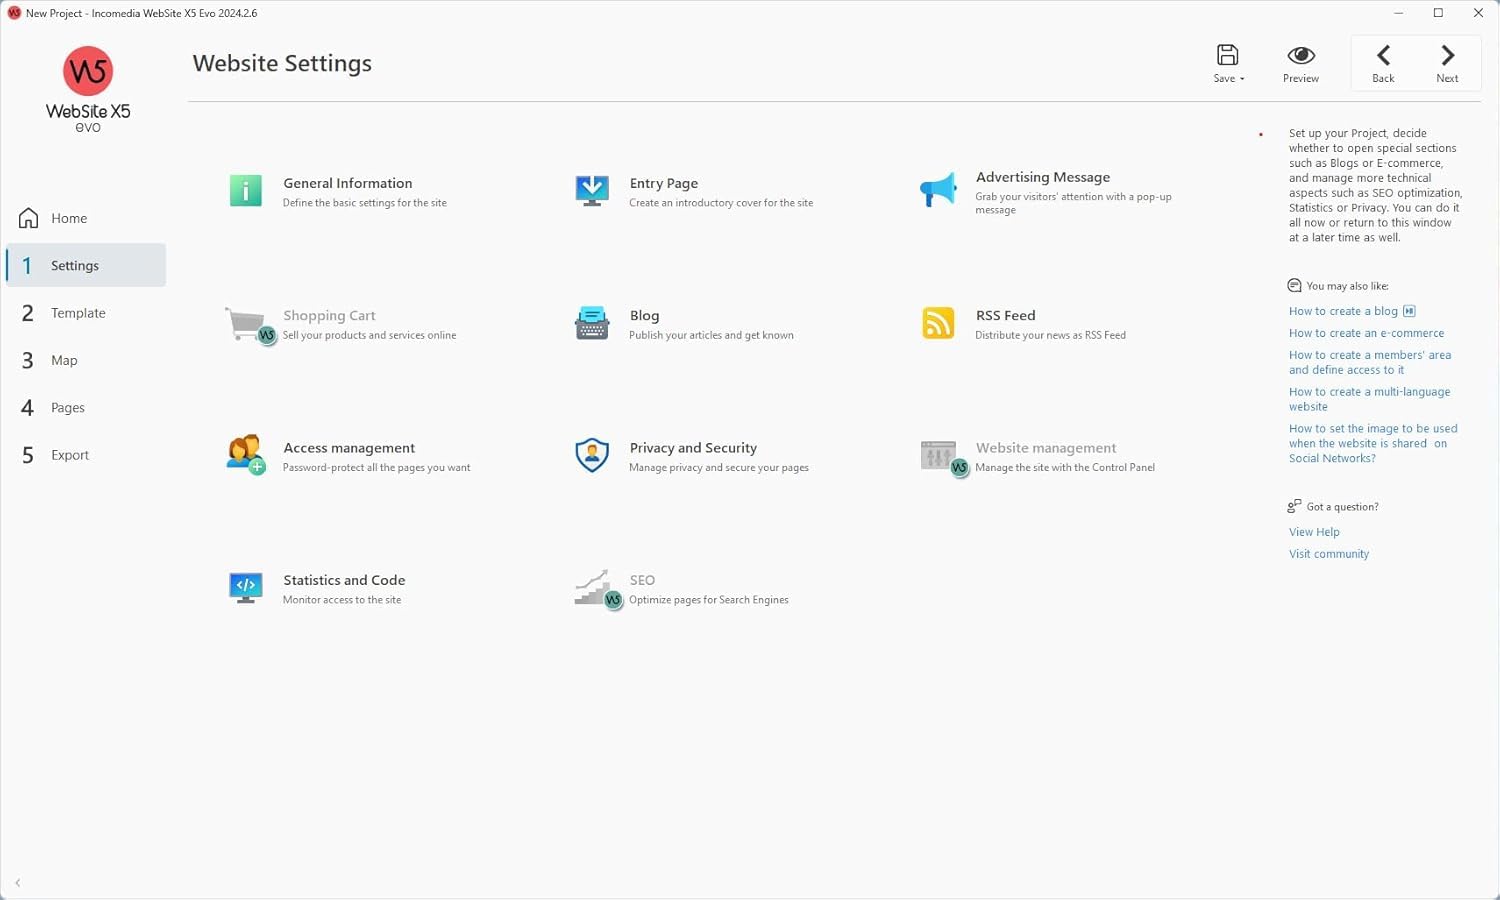The height and width of the screenshot is (900, 1500).
Task: Click 'Optimize pages for Search Engines' description
Action: tap(709, 600)
